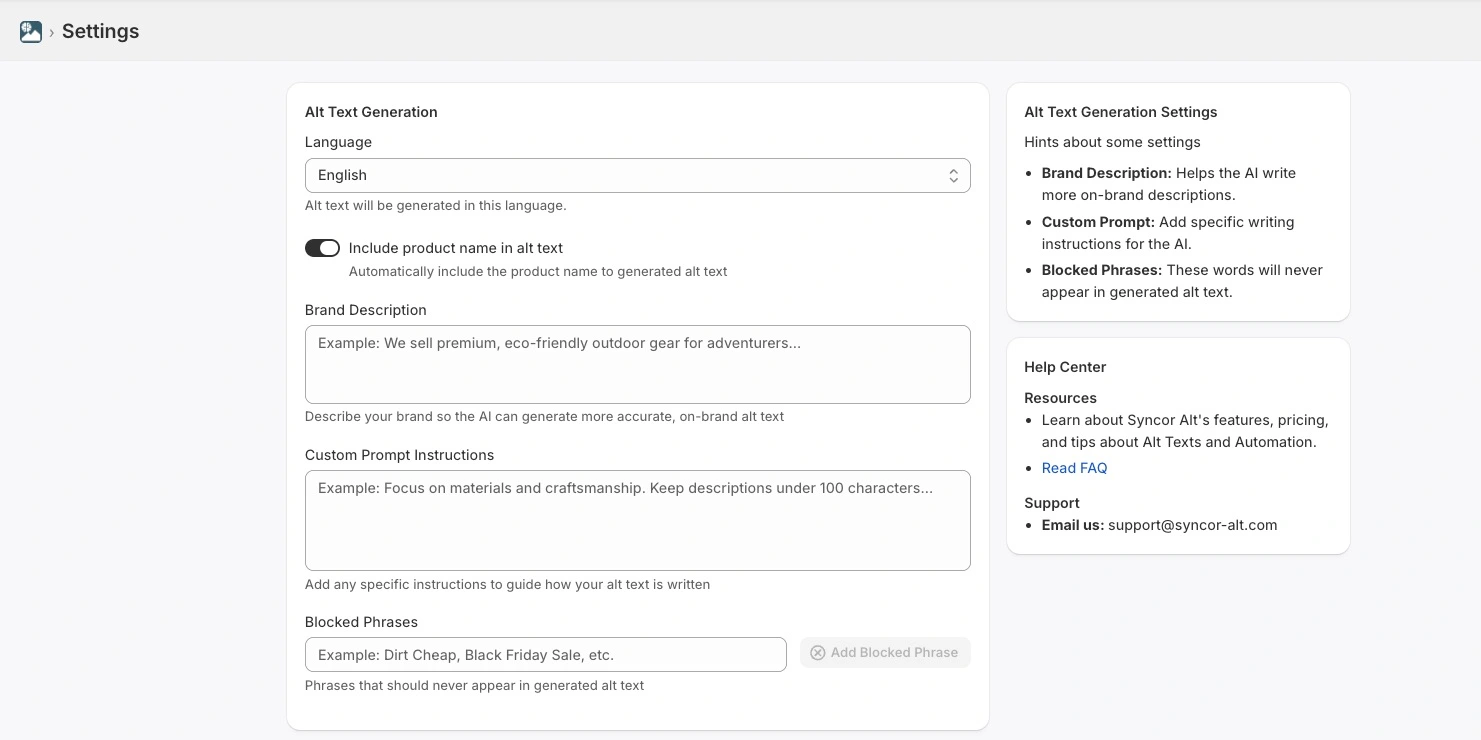
Task: Select English in the Language selector
Action: tap(637, 175)
